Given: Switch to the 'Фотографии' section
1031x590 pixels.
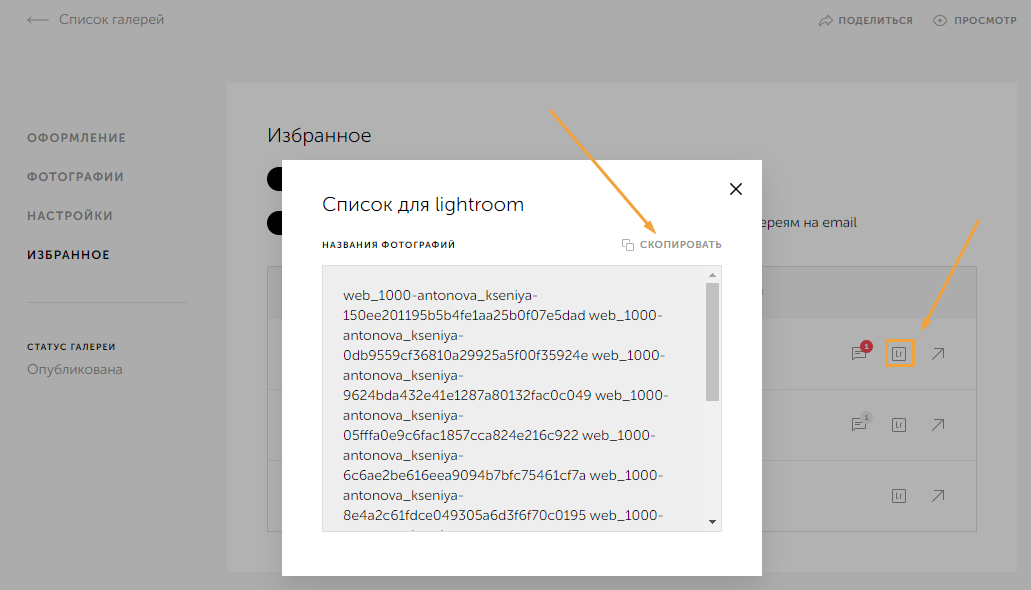Looking at the screenshot, I should tap(76, 177).
